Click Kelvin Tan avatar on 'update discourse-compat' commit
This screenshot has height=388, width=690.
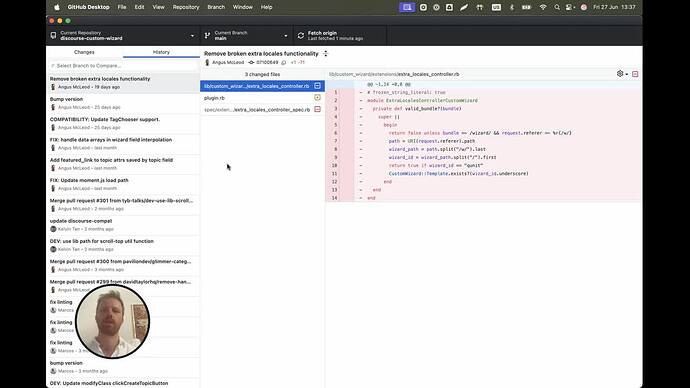pos(53,229)
